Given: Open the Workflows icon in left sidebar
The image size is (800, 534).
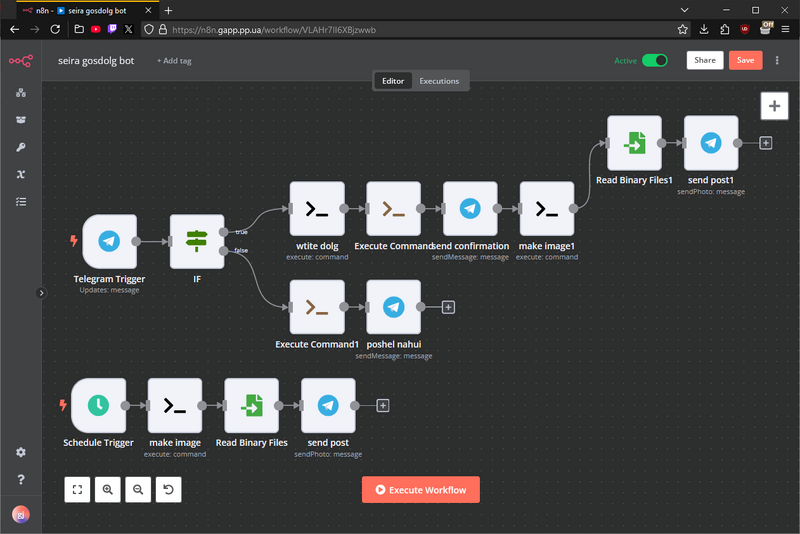Looking at the screenshot, I should [21, 93].
